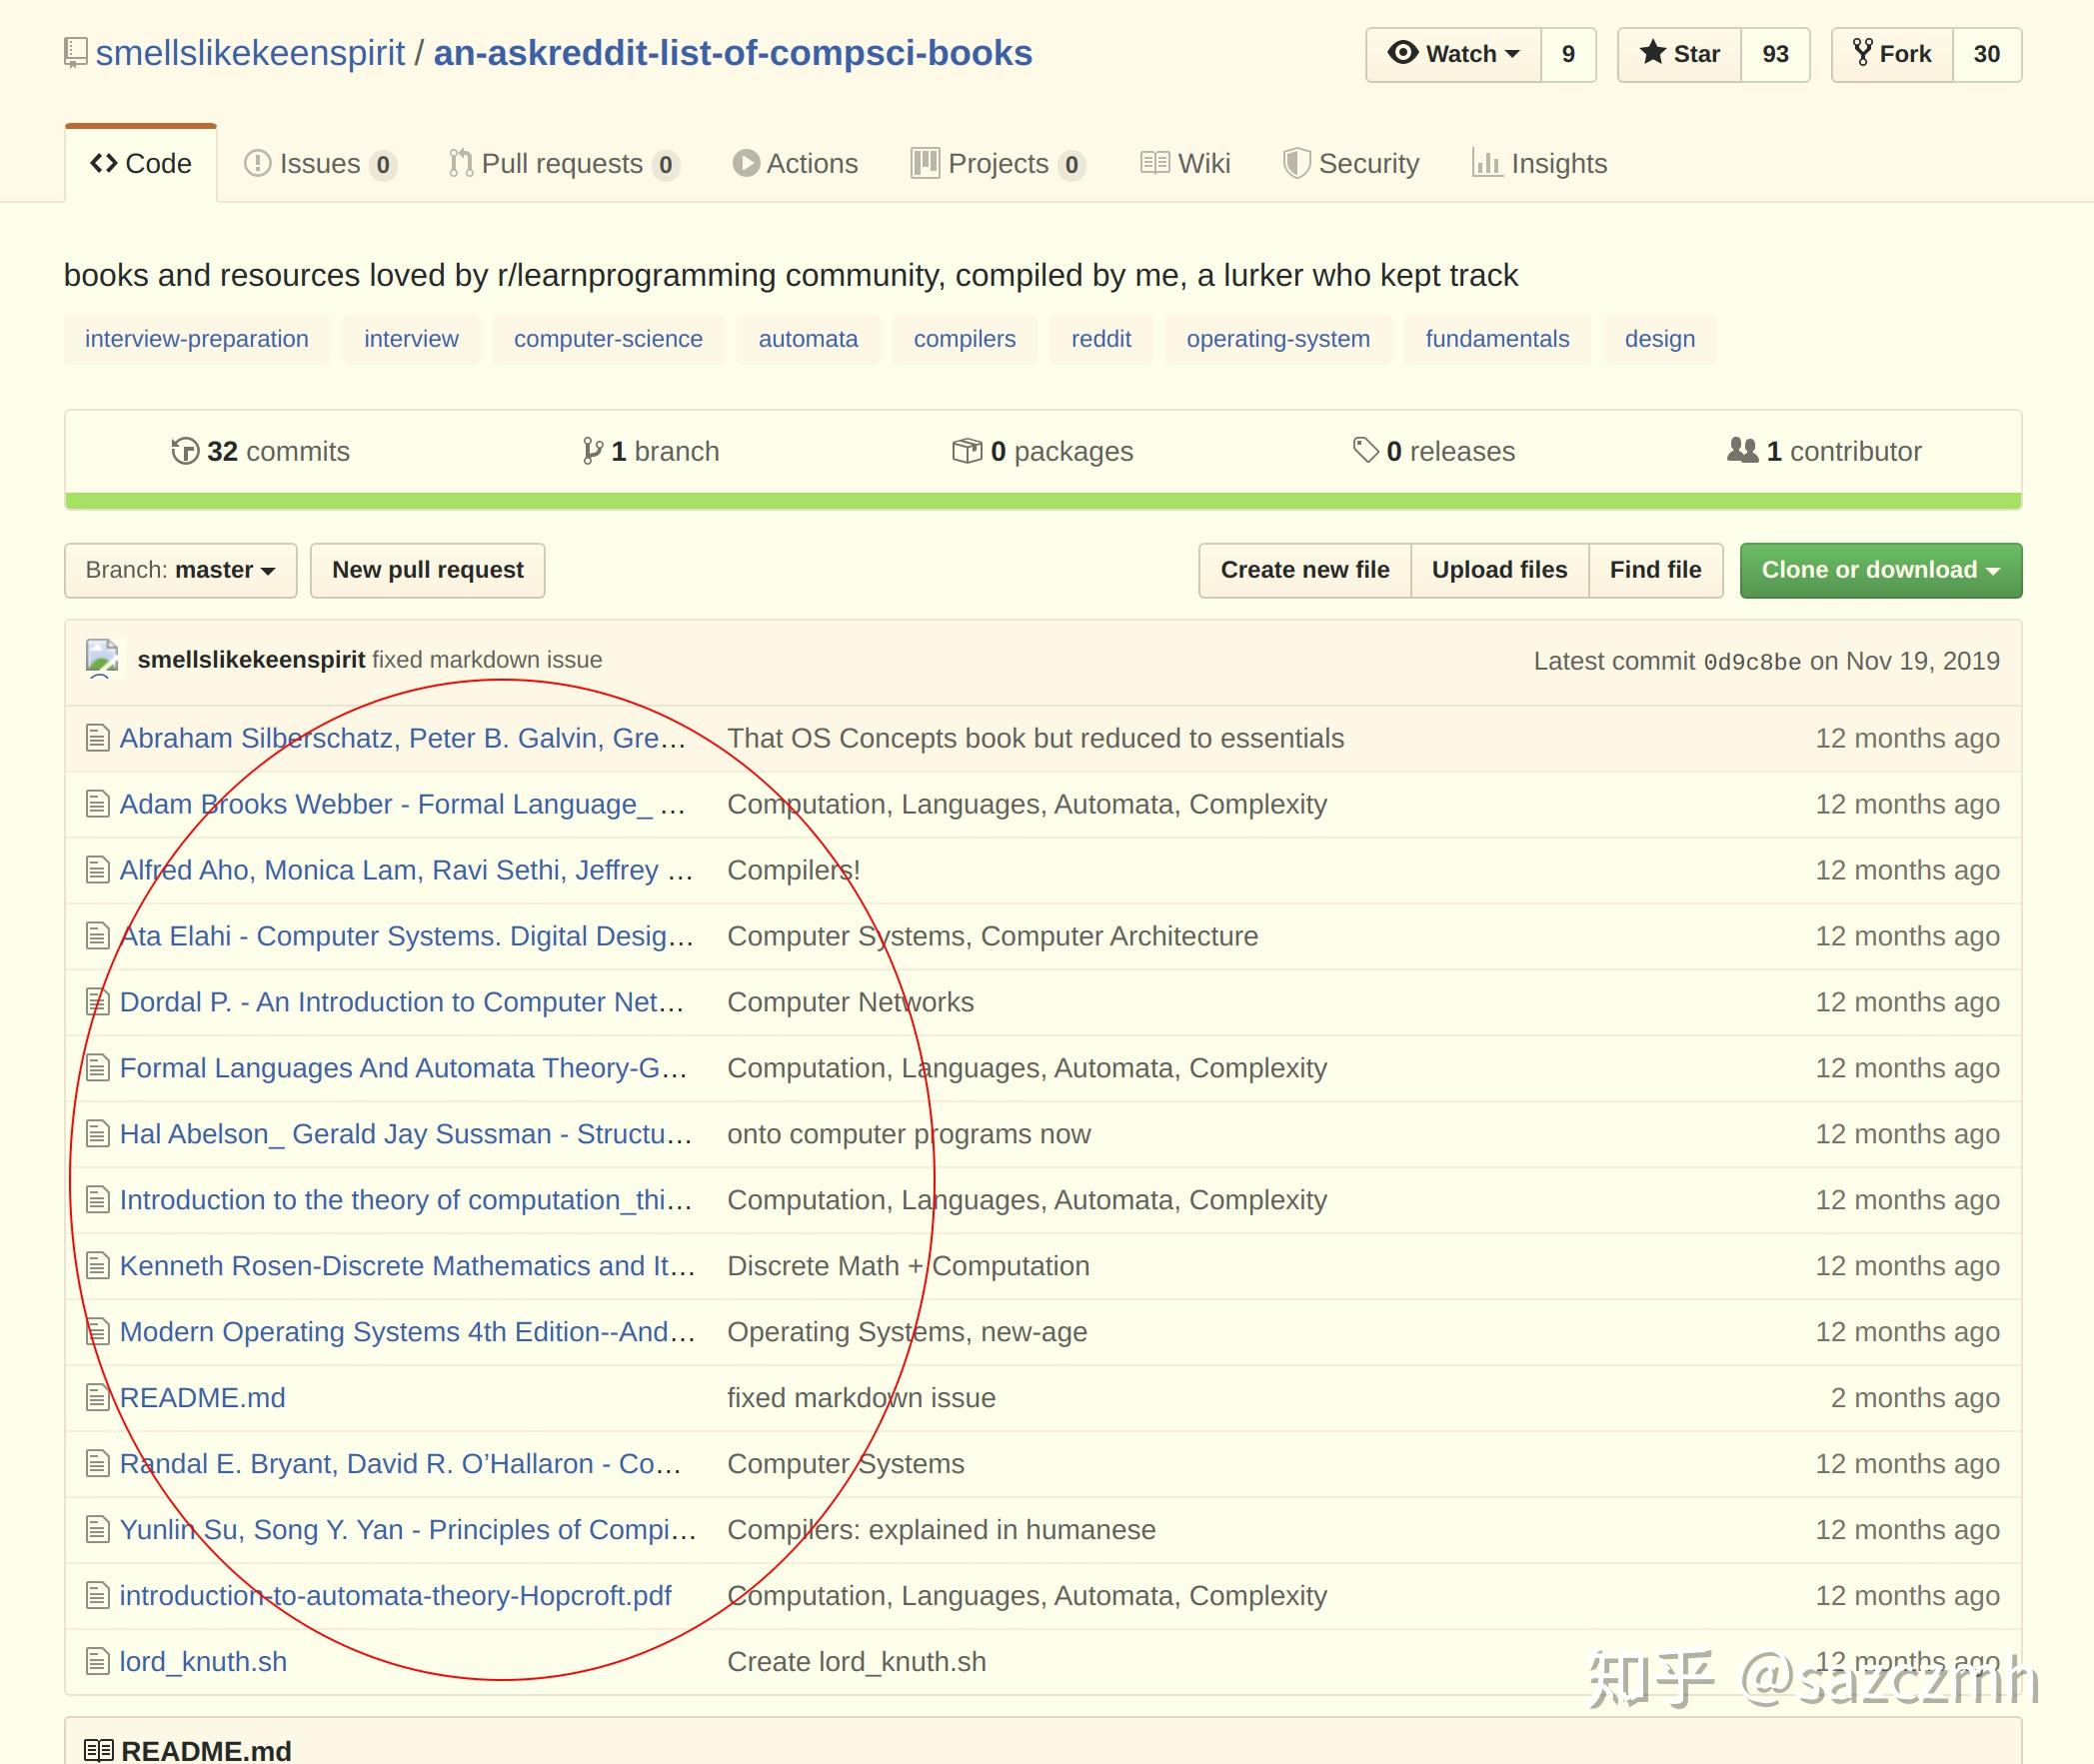Open the Projects tab
The height and width of the screenshot is (1764, 2094).
[998, 164]
